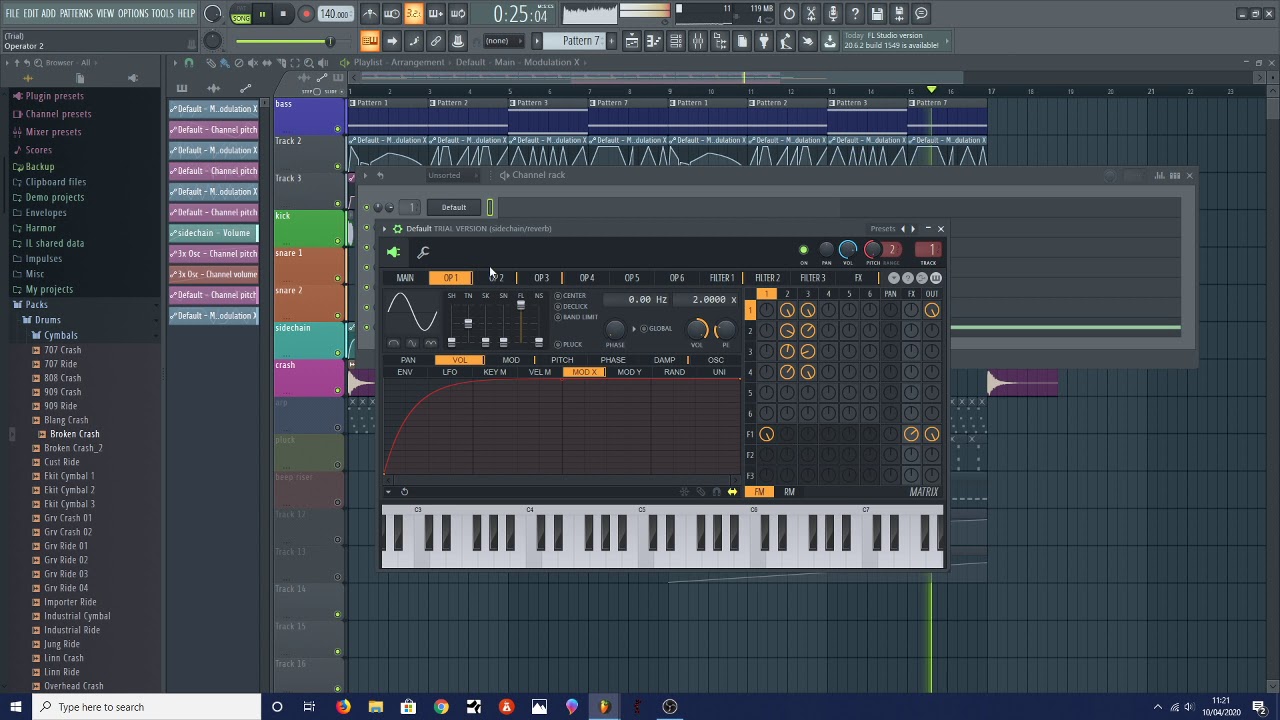Open Google Chrome from the taskbar
1280x720 pixels.
click(441, 707)
